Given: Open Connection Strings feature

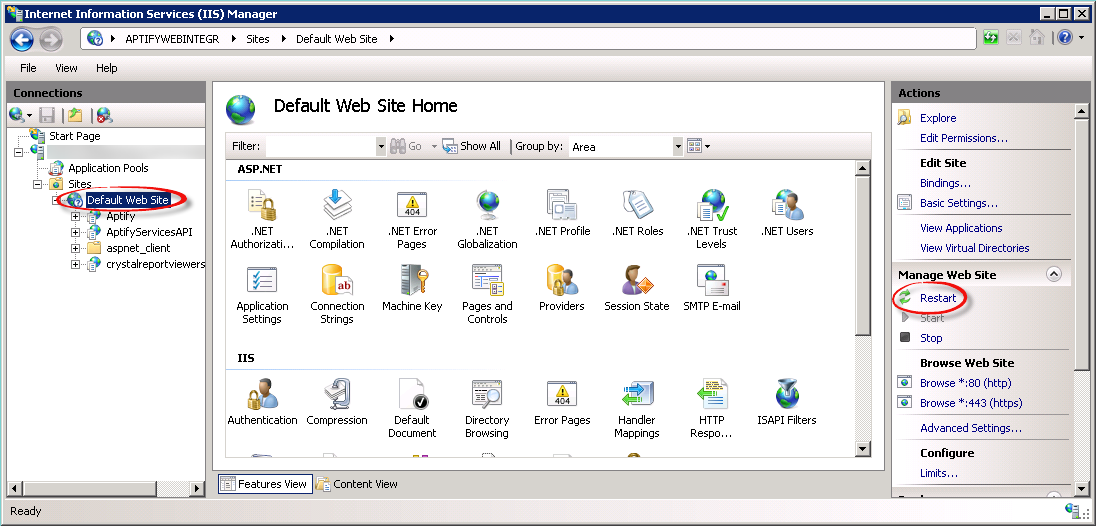Looking at the screenshot, I should click(337, 294).
